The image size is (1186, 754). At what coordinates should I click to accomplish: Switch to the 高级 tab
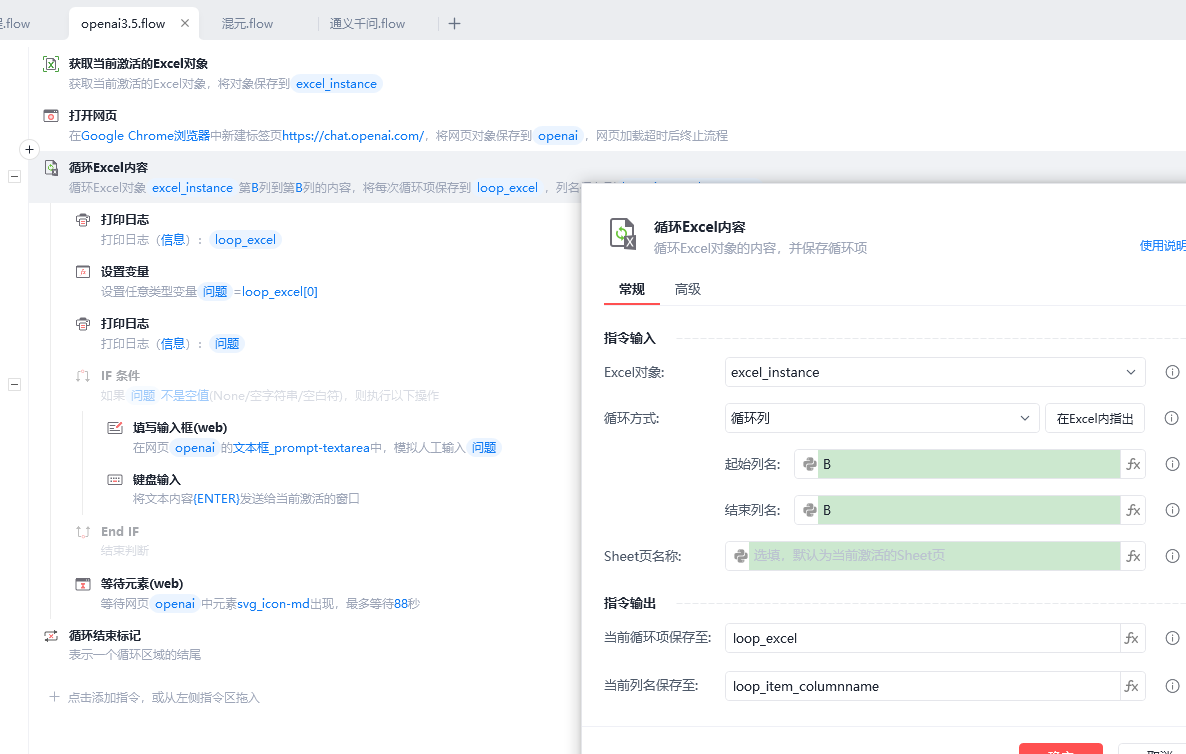coord(688,289)
